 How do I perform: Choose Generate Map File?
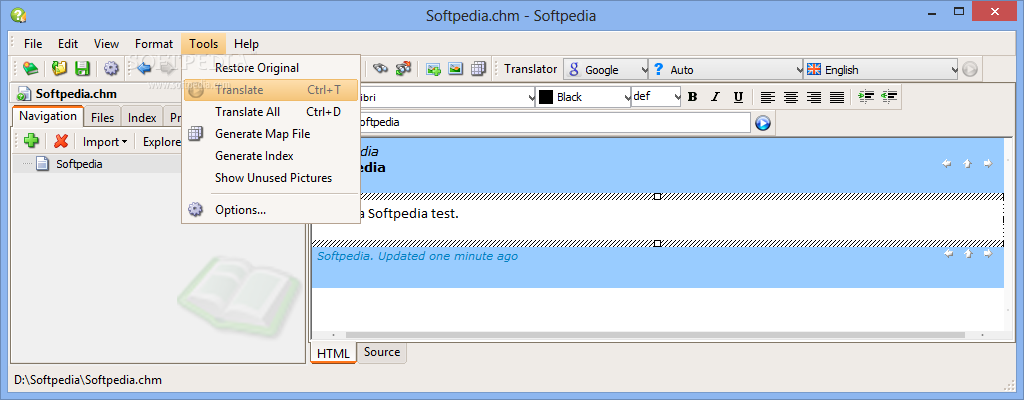click(271, 134)
